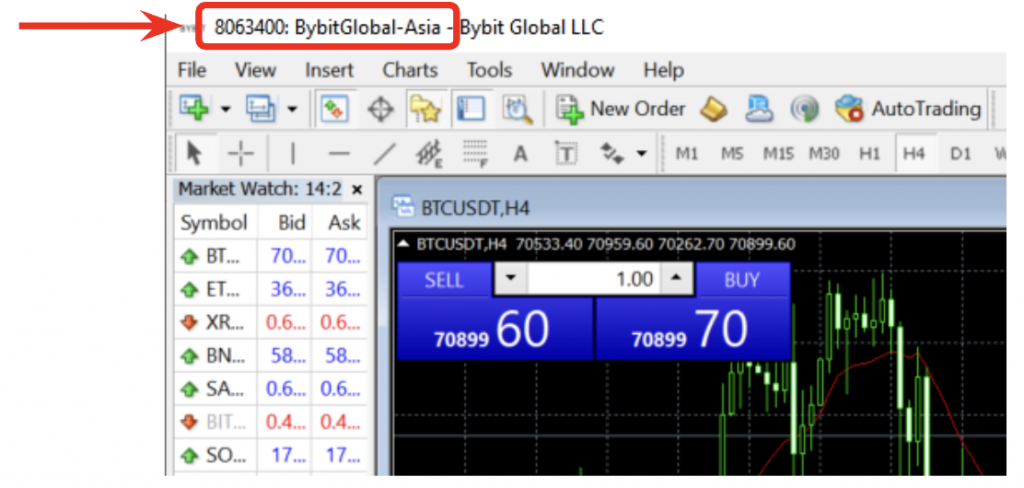The width and height of the screenshot is (1024, 488).
Task: Toggle the AutoTrading button
Action: [x=909, y=108]
